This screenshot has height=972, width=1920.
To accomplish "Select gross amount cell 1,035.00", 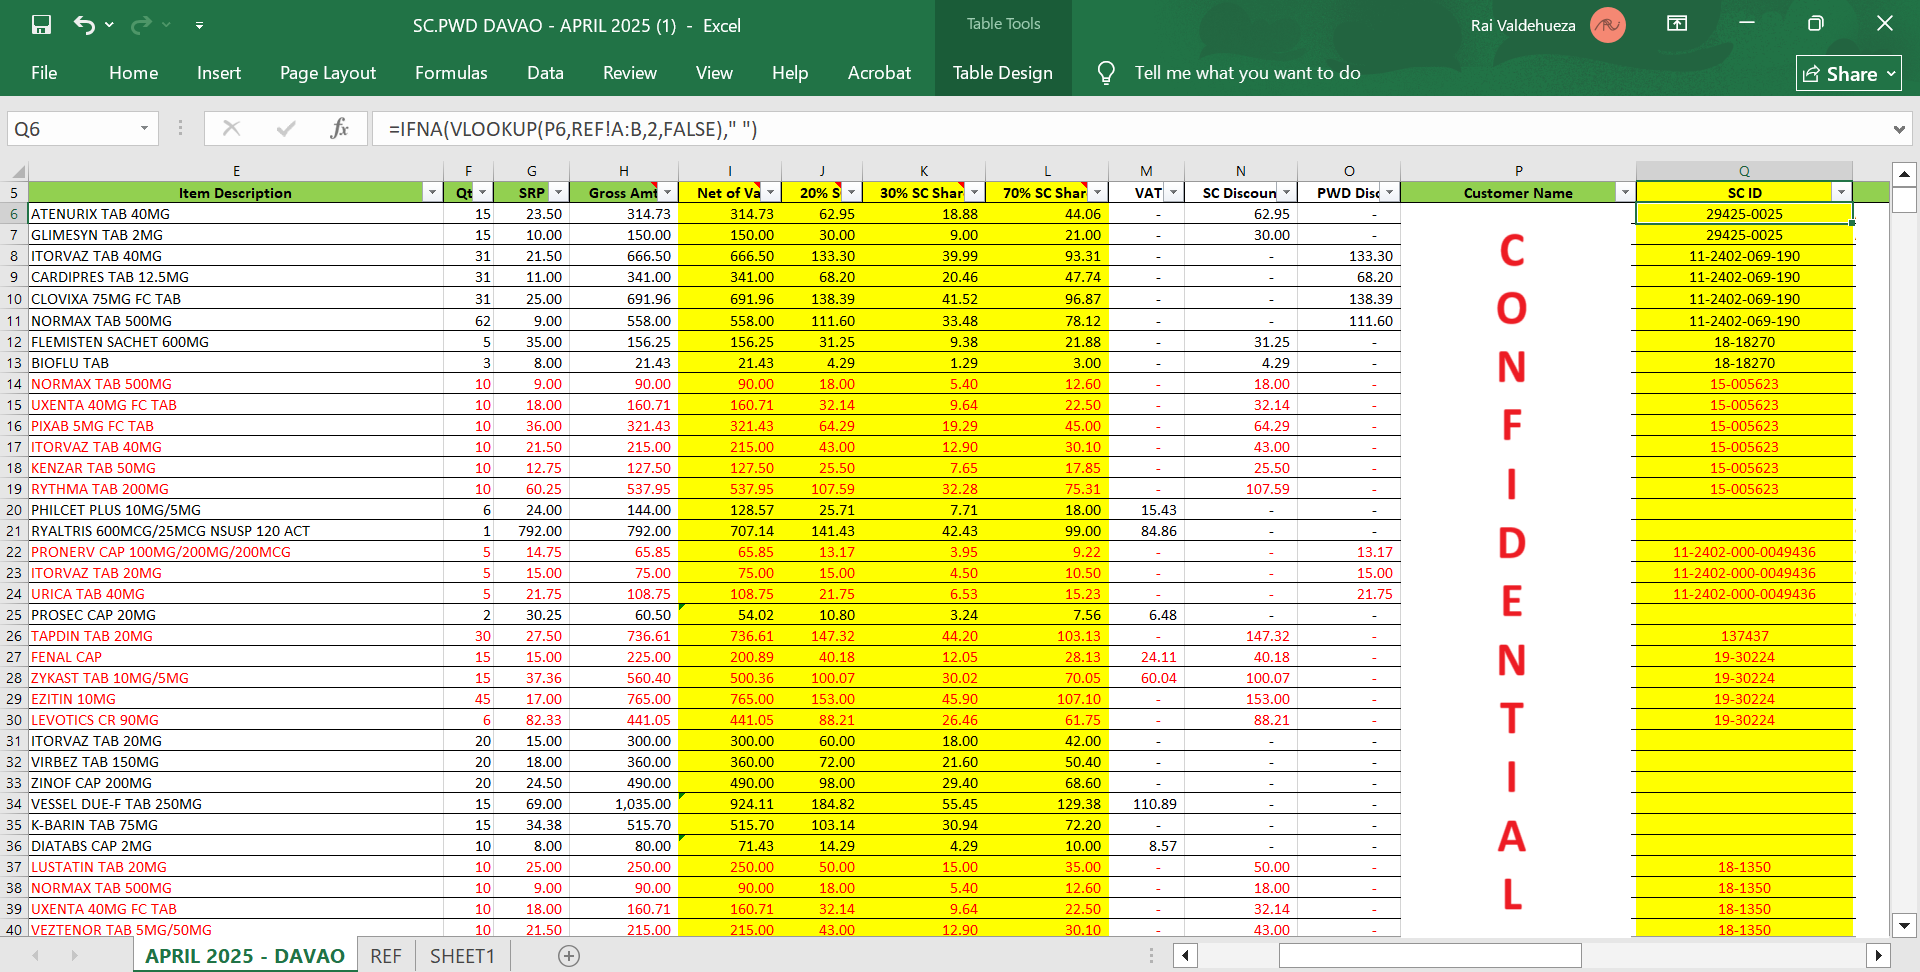I will 623,804.
